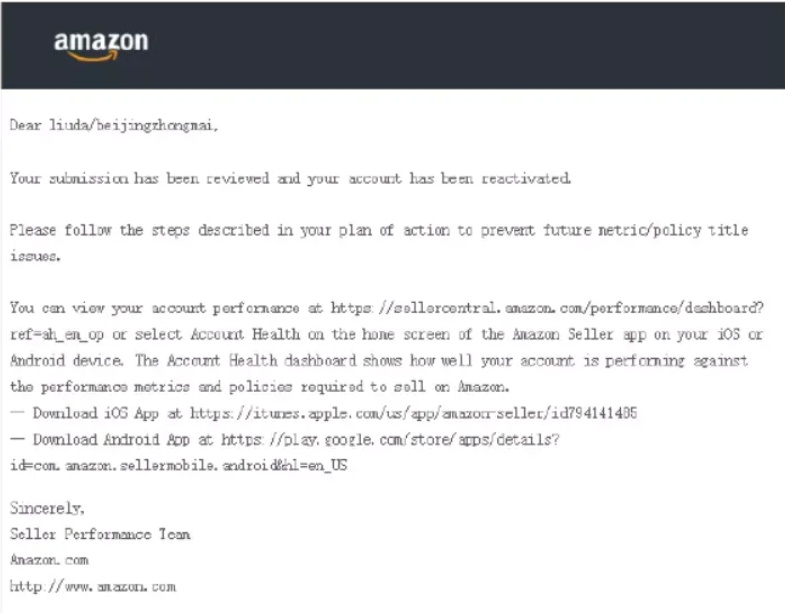Click the Download iOS App bullet text

pyautogui.click(x=96, y=413)
